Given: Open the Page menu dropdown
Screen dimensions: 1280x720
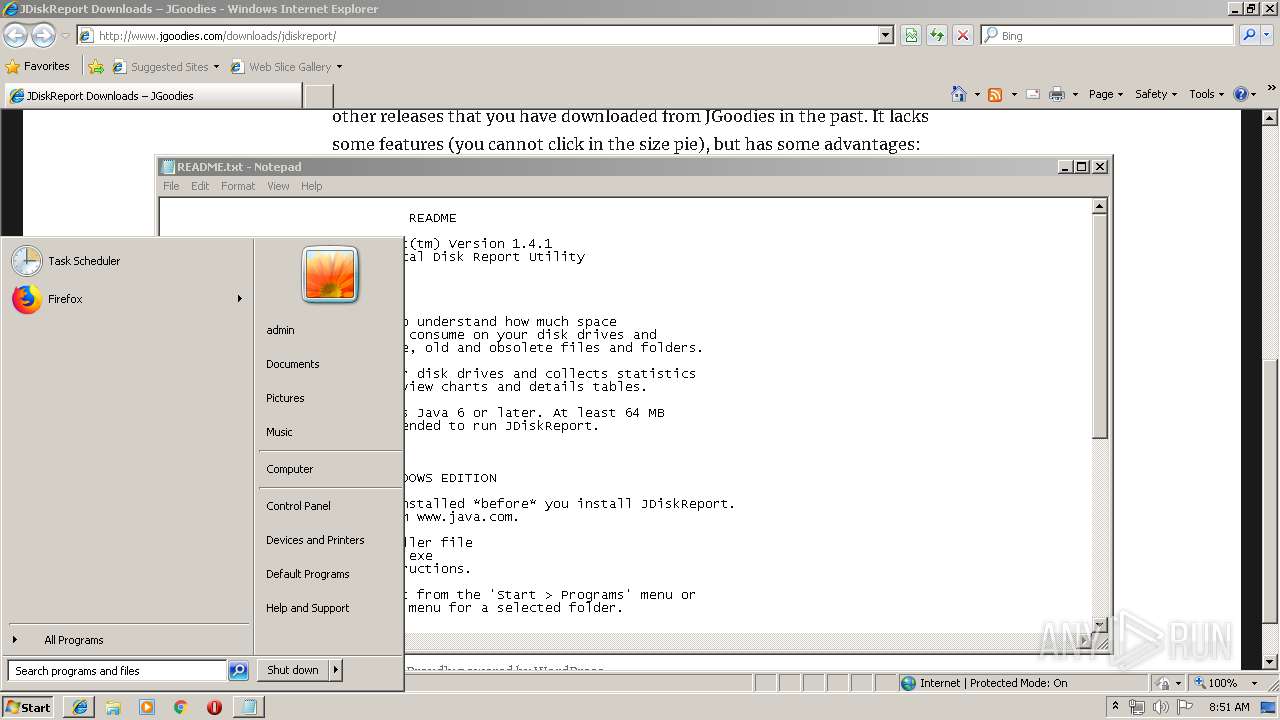Looking at the screenshot, I should pyautogui.click(x=1105, y=94).
